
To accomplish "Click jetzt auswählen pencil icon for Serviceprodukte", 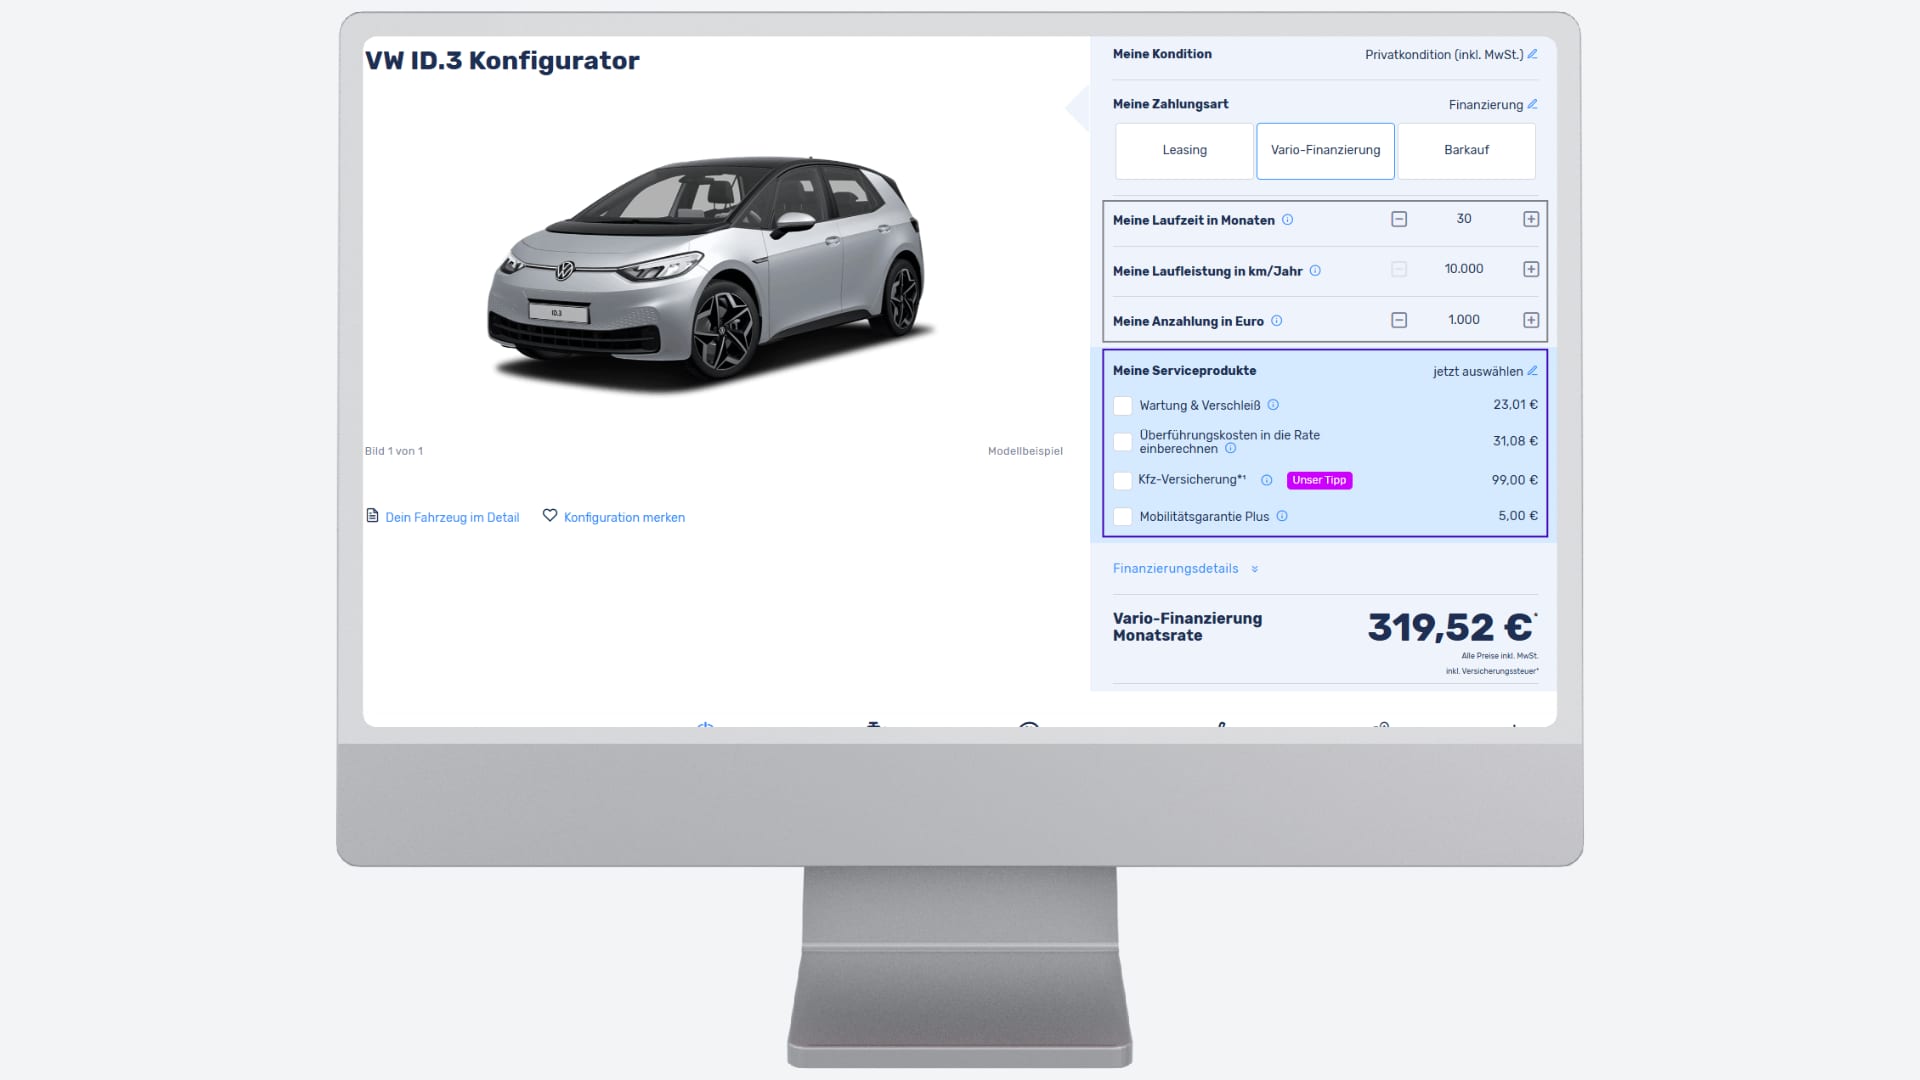I will (1532, 371).
